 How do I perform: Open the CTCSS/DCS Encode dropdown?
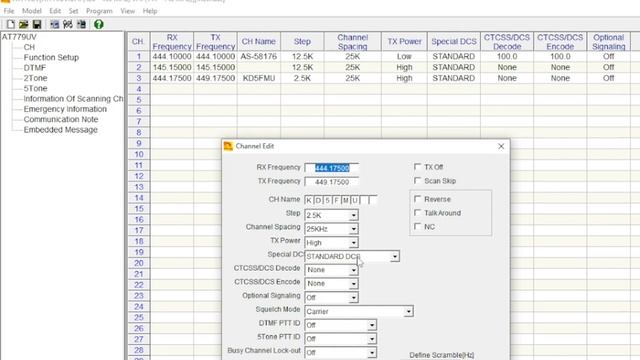tap(353, 284)
